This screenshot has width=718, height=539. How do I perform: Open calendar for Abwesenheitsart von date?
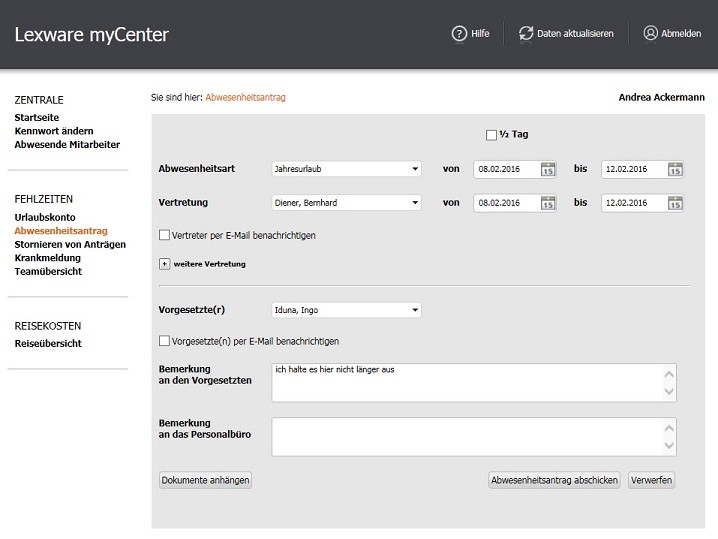coord(548,169)
